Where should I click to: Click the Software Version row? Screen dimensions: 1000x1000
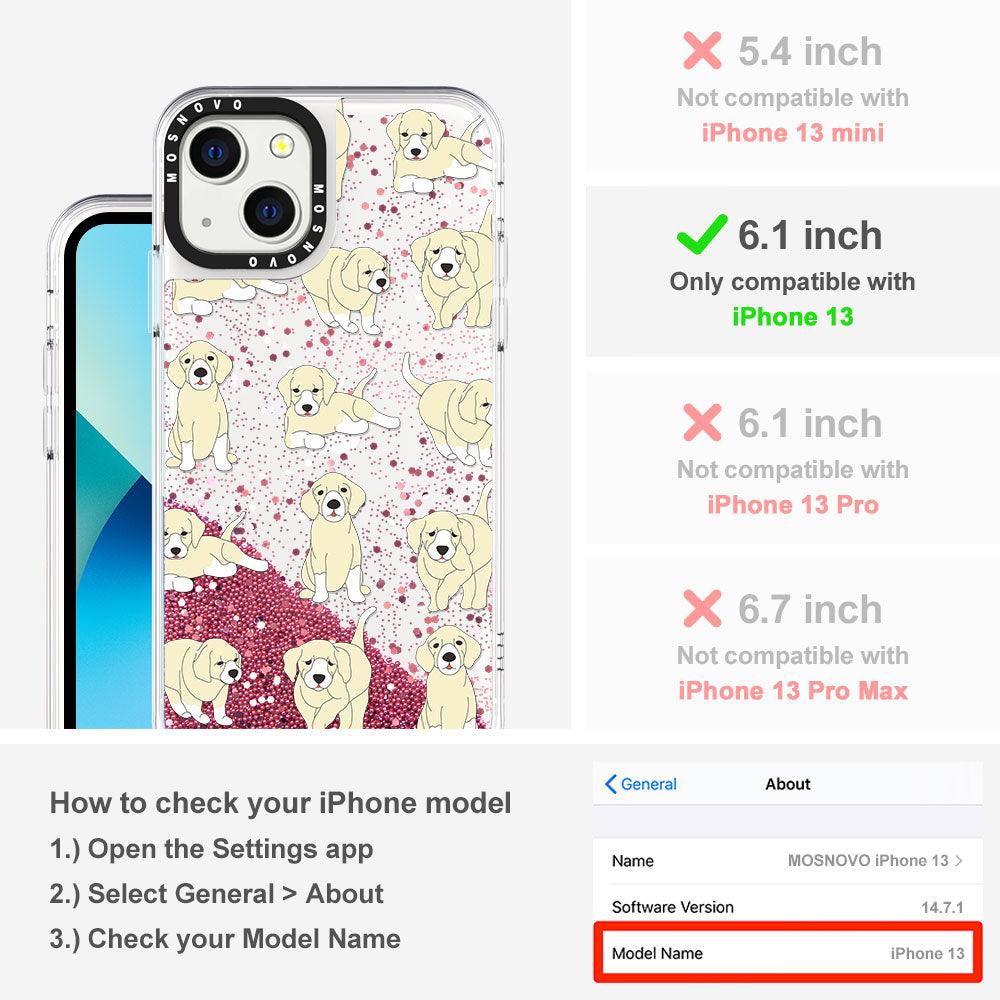(788, 907)
